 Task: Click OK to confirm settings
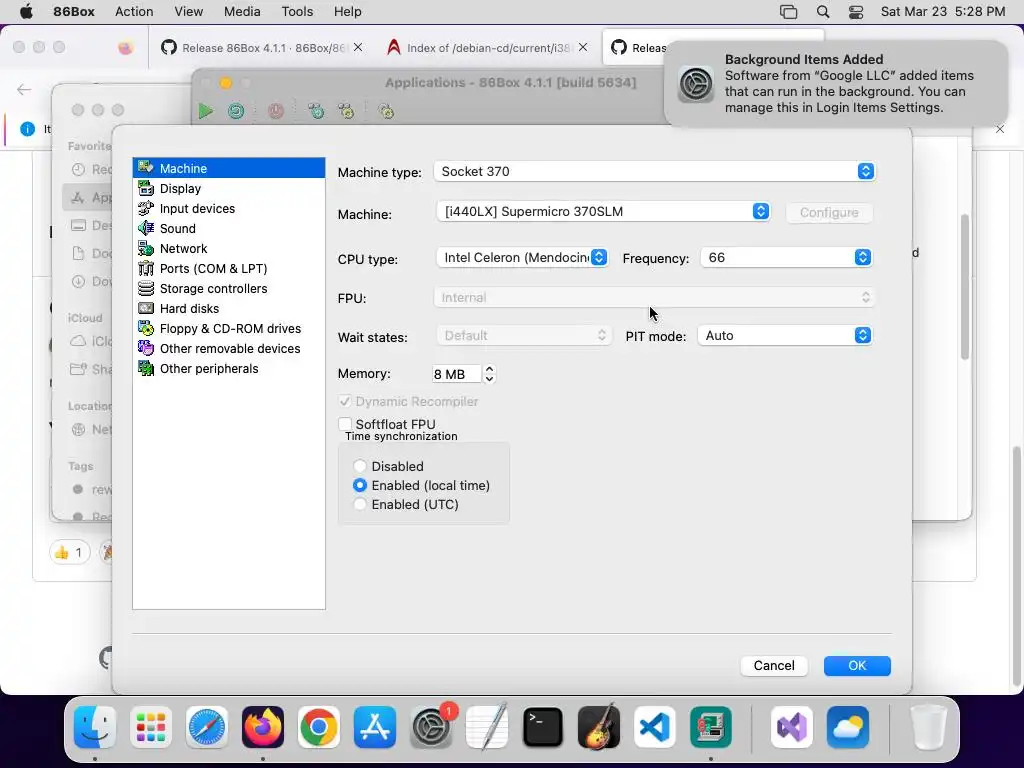pos(857,665)
